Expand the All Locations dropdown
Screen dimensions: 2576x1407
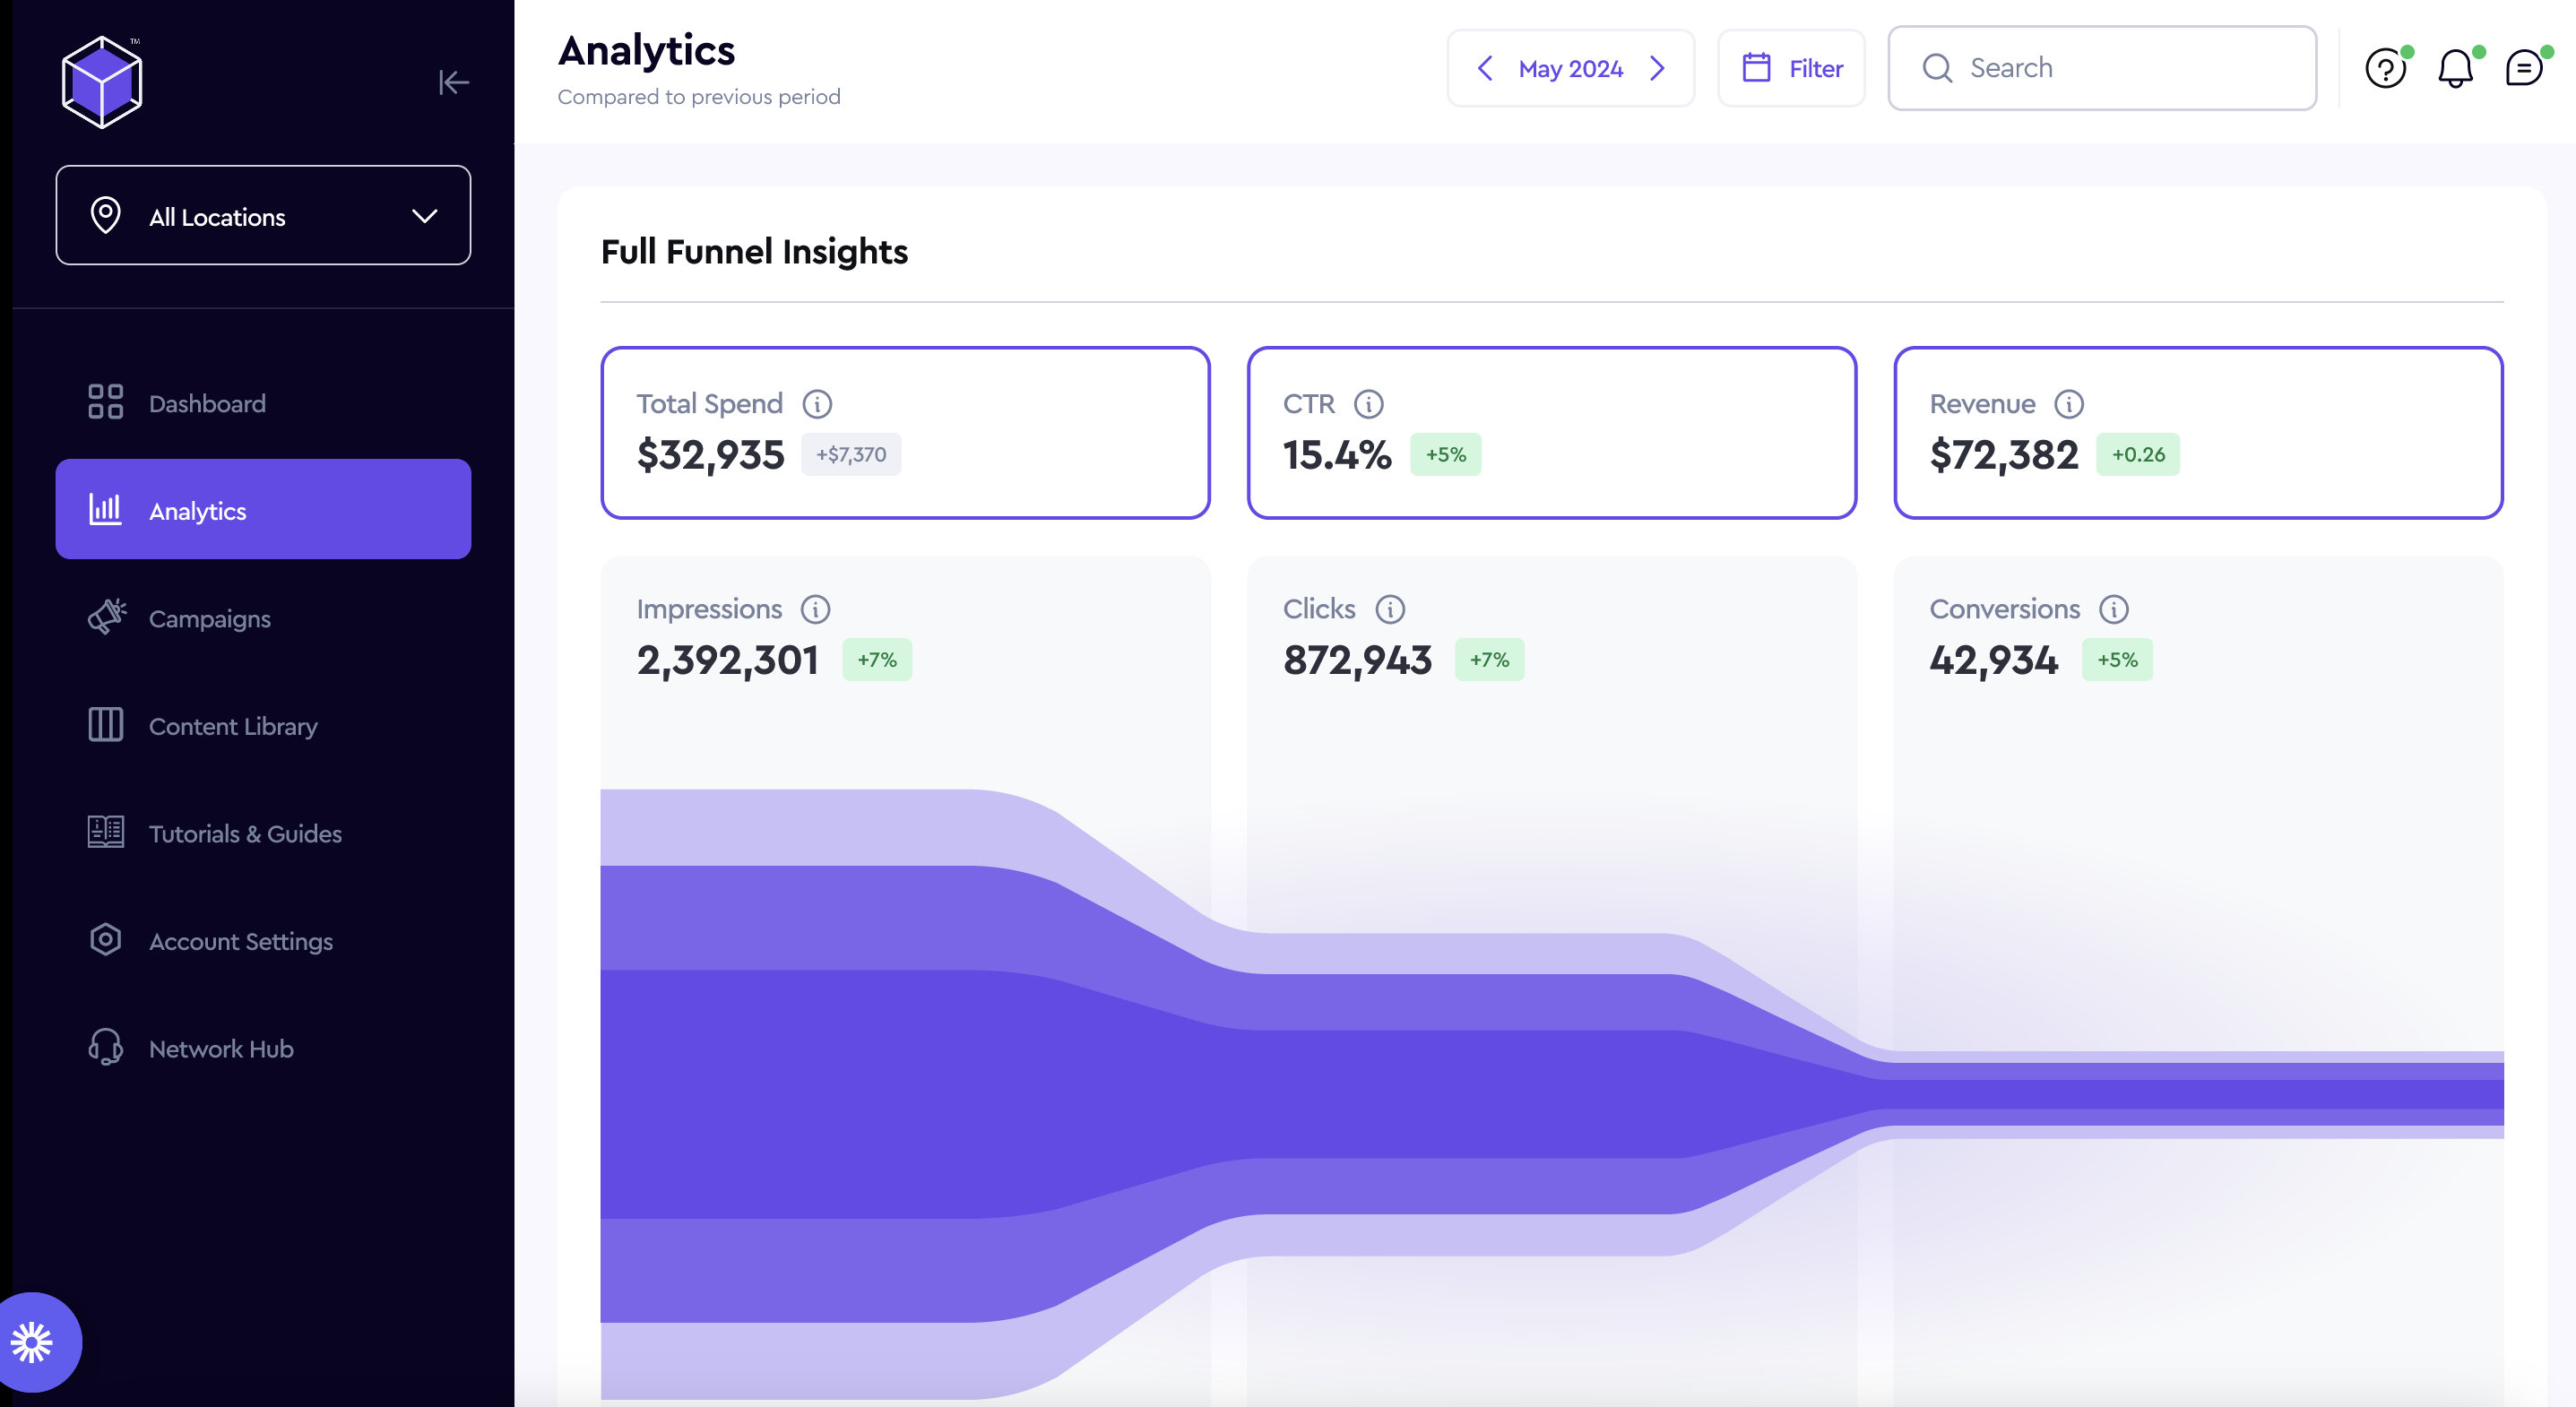click(x=263, y=216)
